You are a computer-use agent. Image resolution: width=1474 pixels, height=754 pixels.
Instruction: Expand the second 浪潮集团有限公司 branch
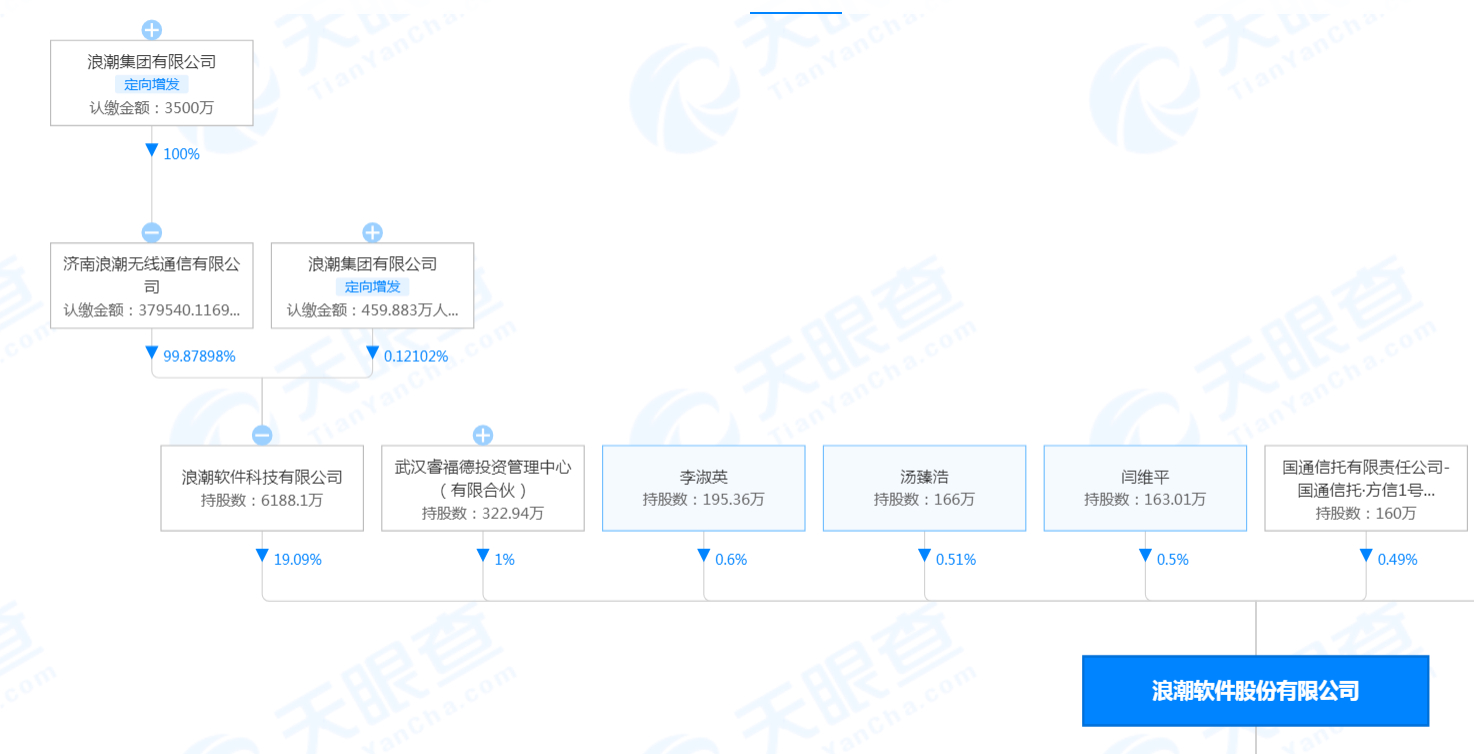[371, 231]
